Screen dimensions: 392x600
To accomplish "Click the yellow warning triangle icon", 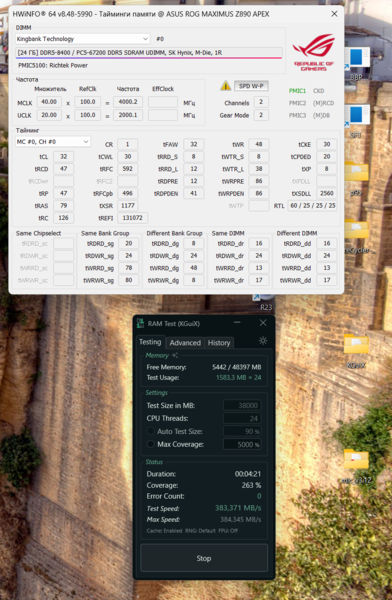I will (225, 86).
